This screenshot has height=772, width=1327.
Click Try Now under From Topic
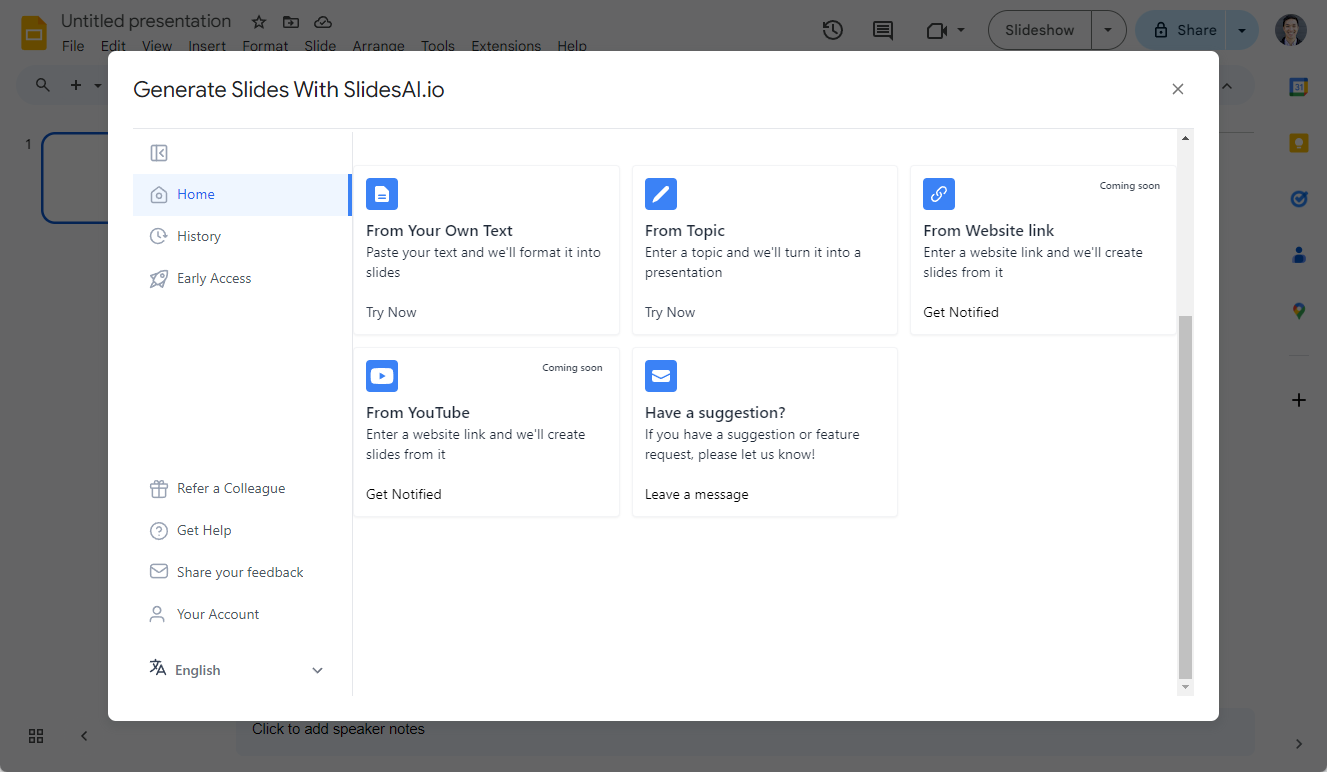click(670, 313)
